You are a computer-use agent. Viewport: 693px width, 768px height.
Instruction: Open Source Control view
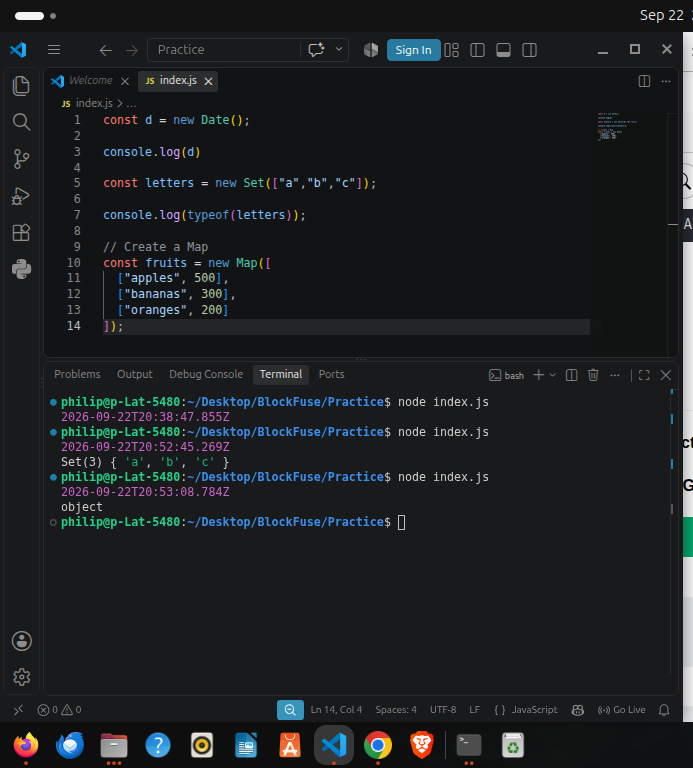coord(21,159)
